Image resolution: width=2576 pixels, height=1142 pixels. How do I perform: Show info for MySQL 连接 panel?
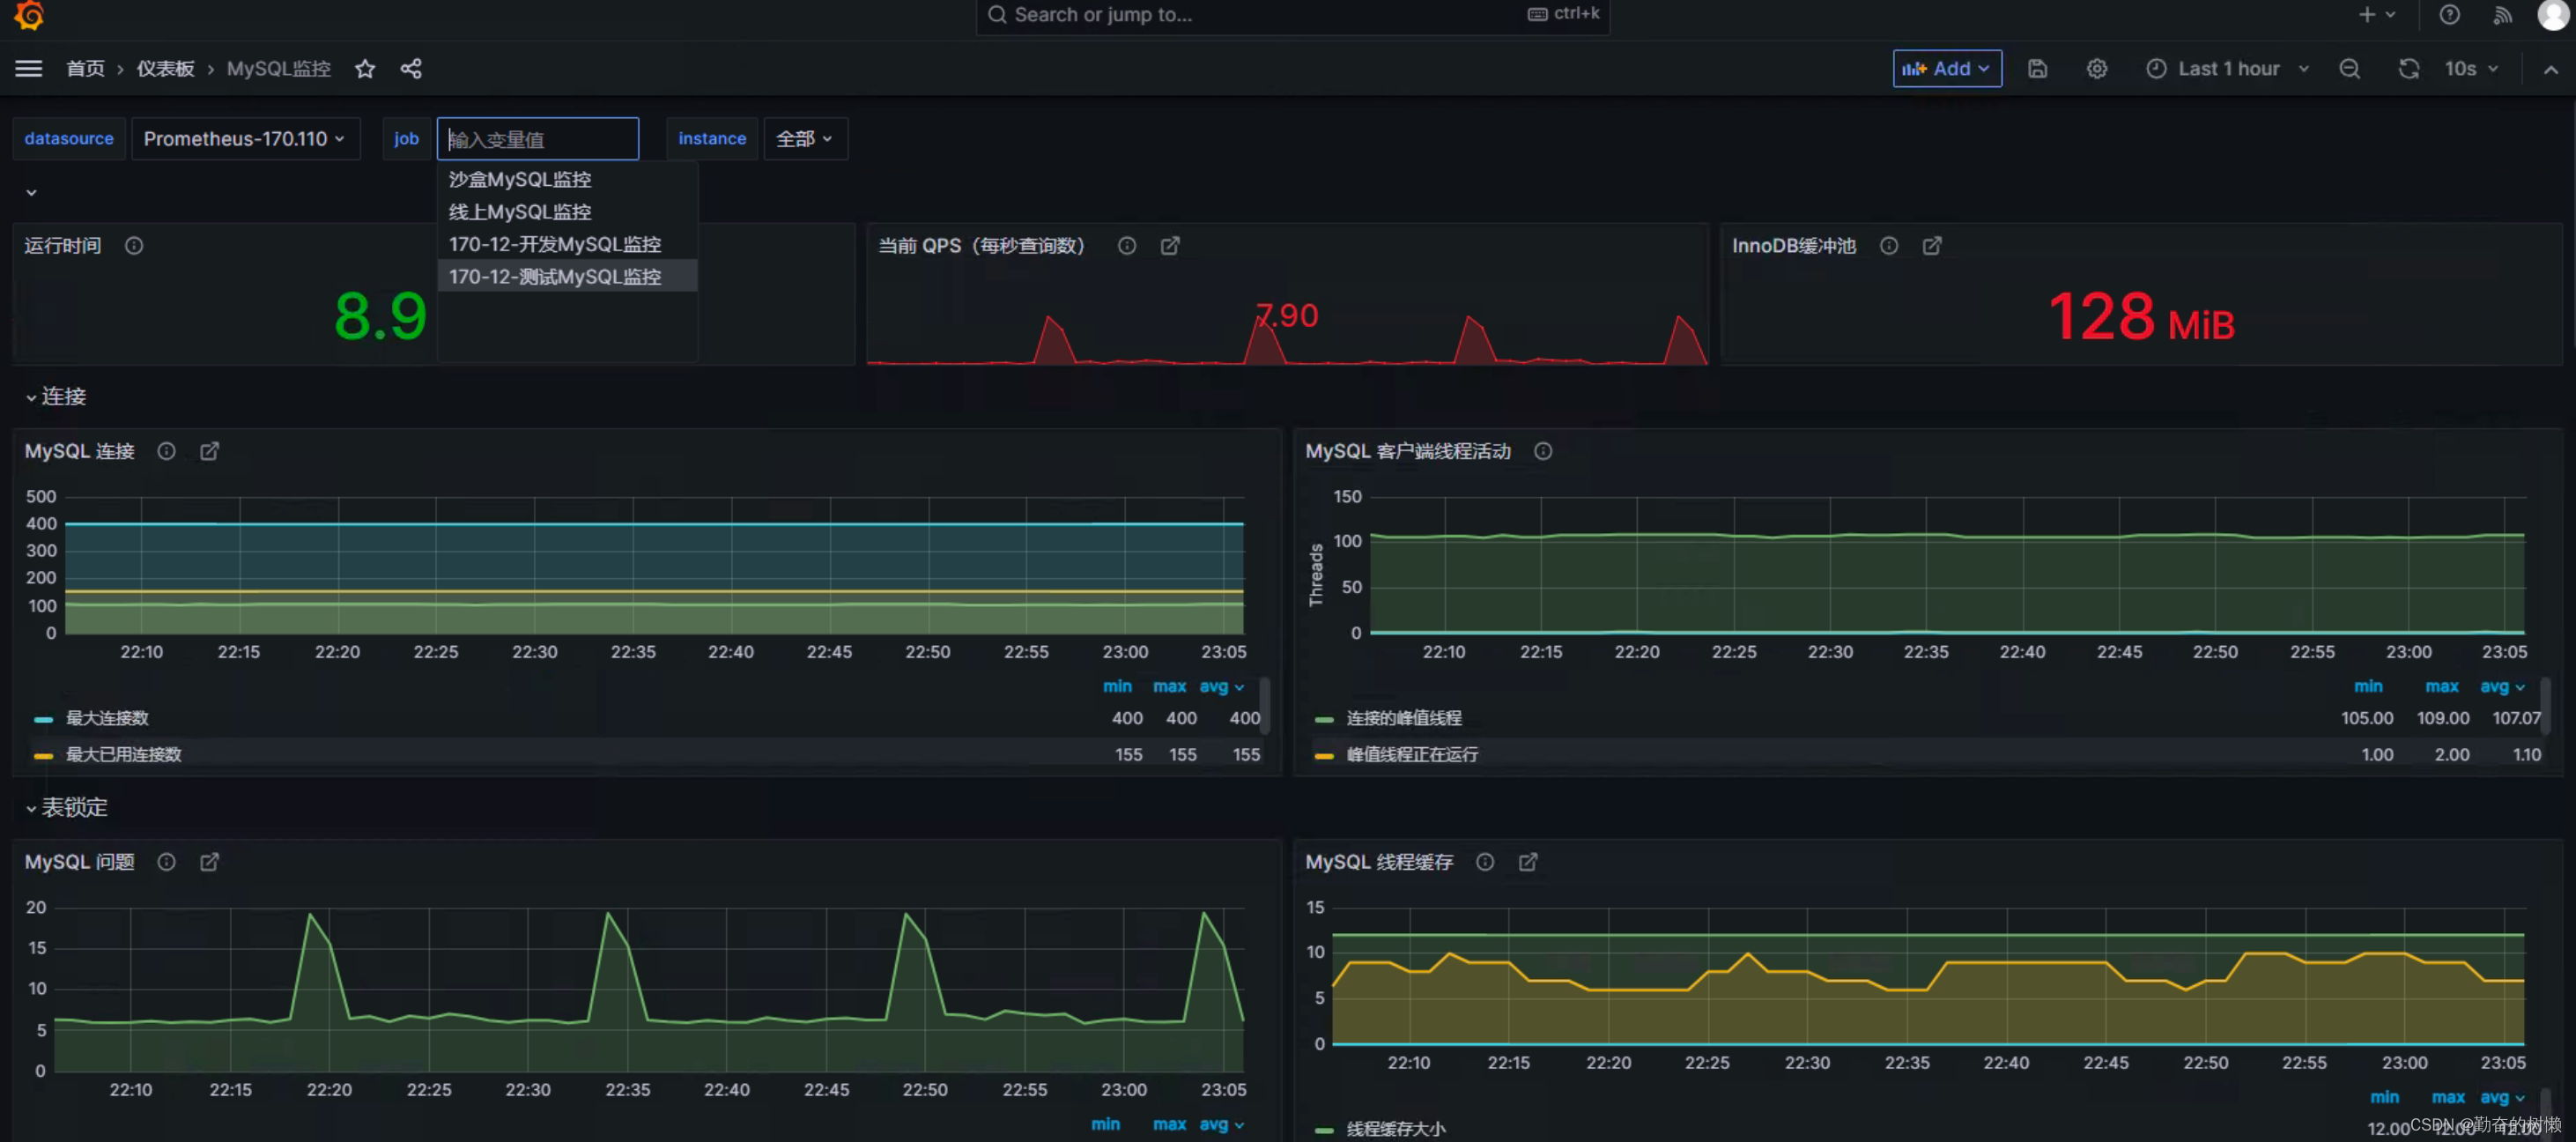point(166,451)
